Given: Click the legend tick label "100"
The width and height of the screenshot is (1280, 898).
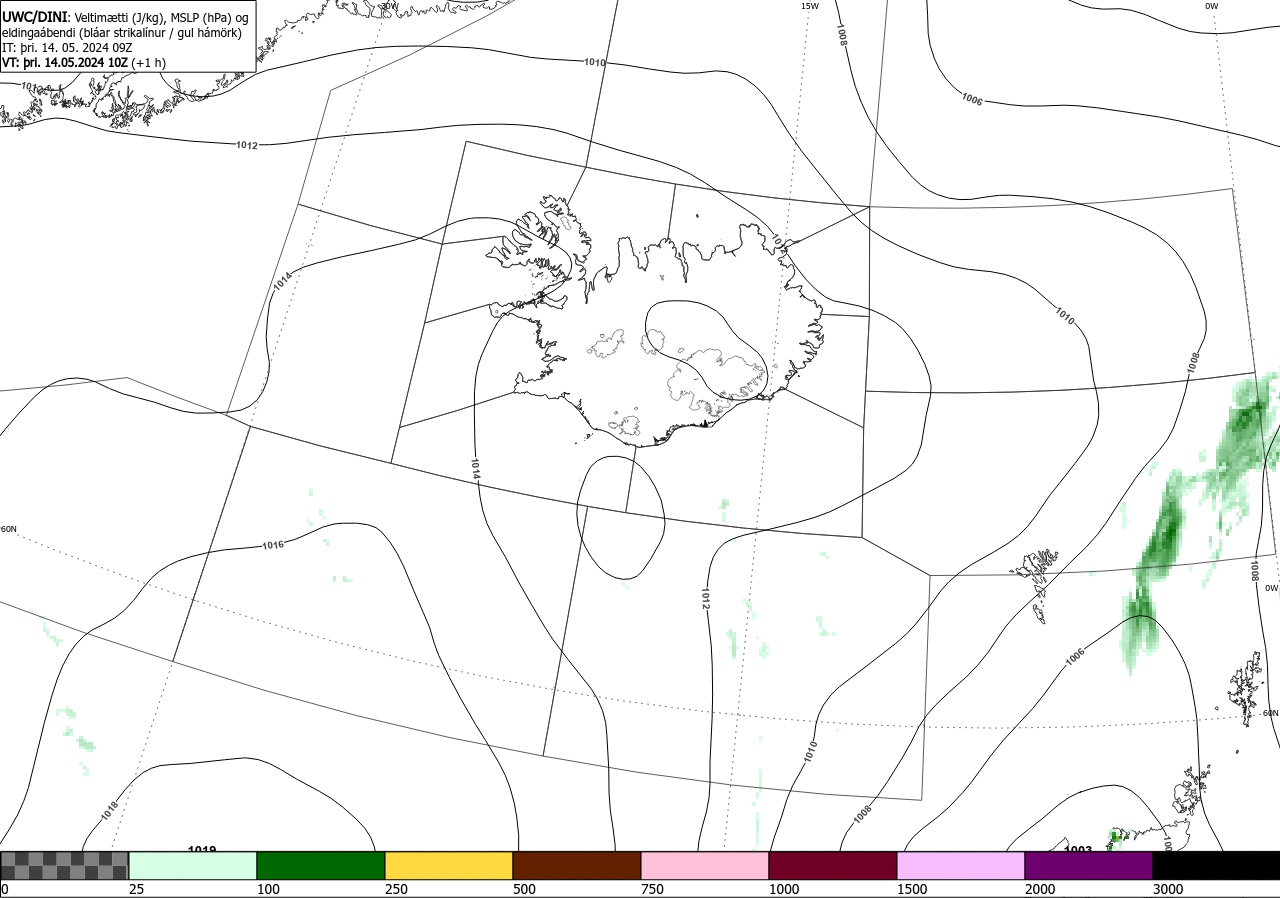Looking at the screenshot, I should point(268,889).
